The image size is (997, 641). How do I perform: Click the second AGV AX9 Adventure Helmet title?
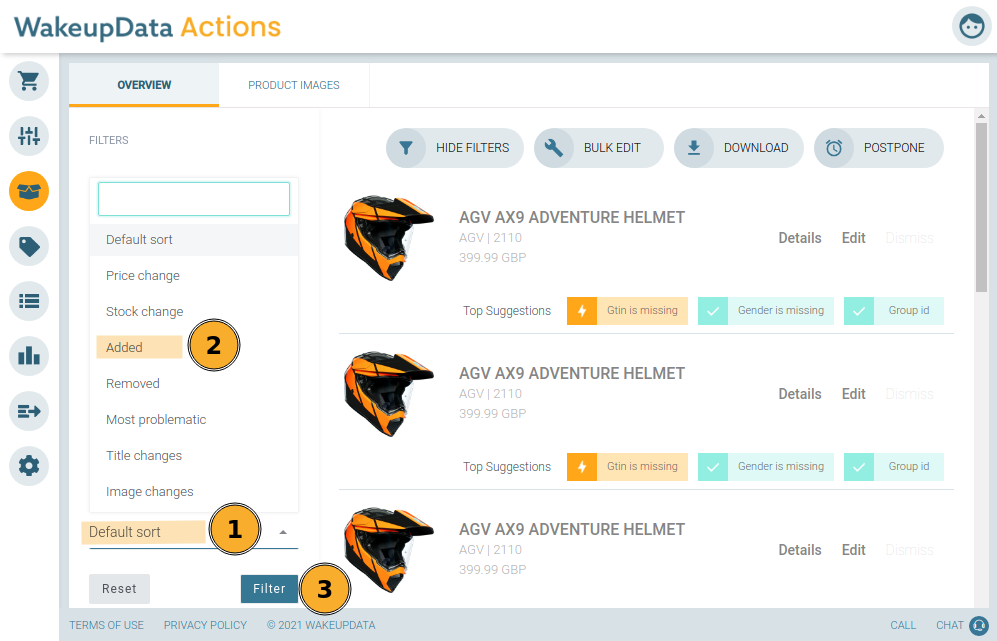[572, 373]
